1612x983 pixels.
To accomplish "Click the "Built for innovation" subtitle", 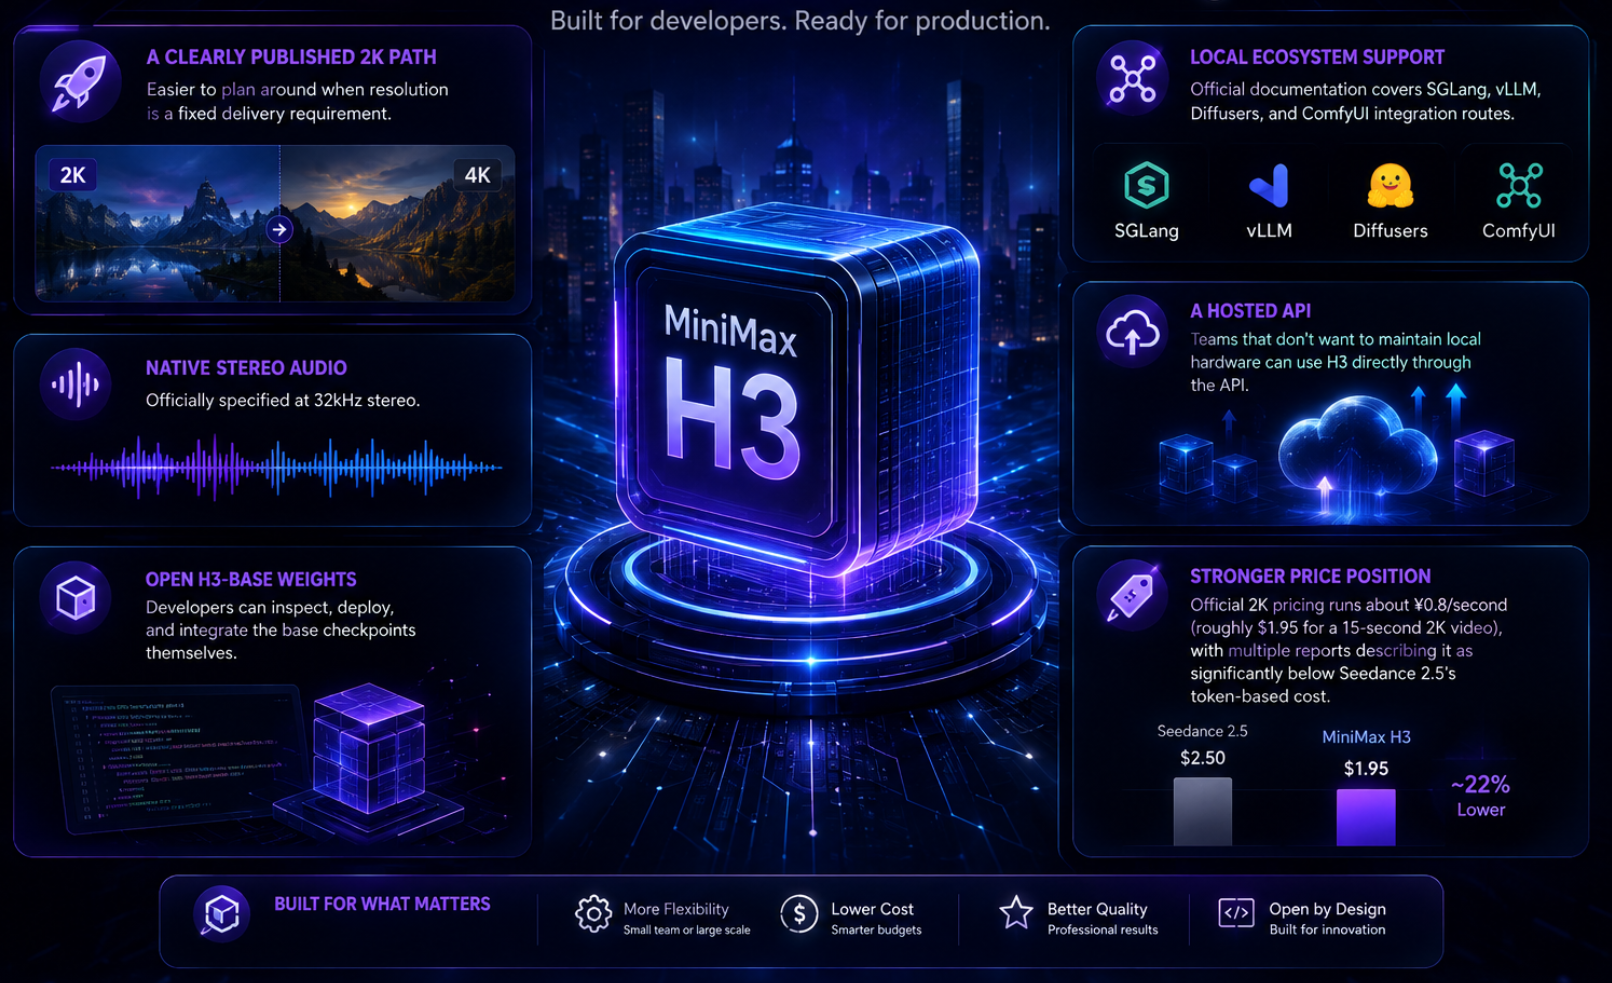I will 1327,930.
